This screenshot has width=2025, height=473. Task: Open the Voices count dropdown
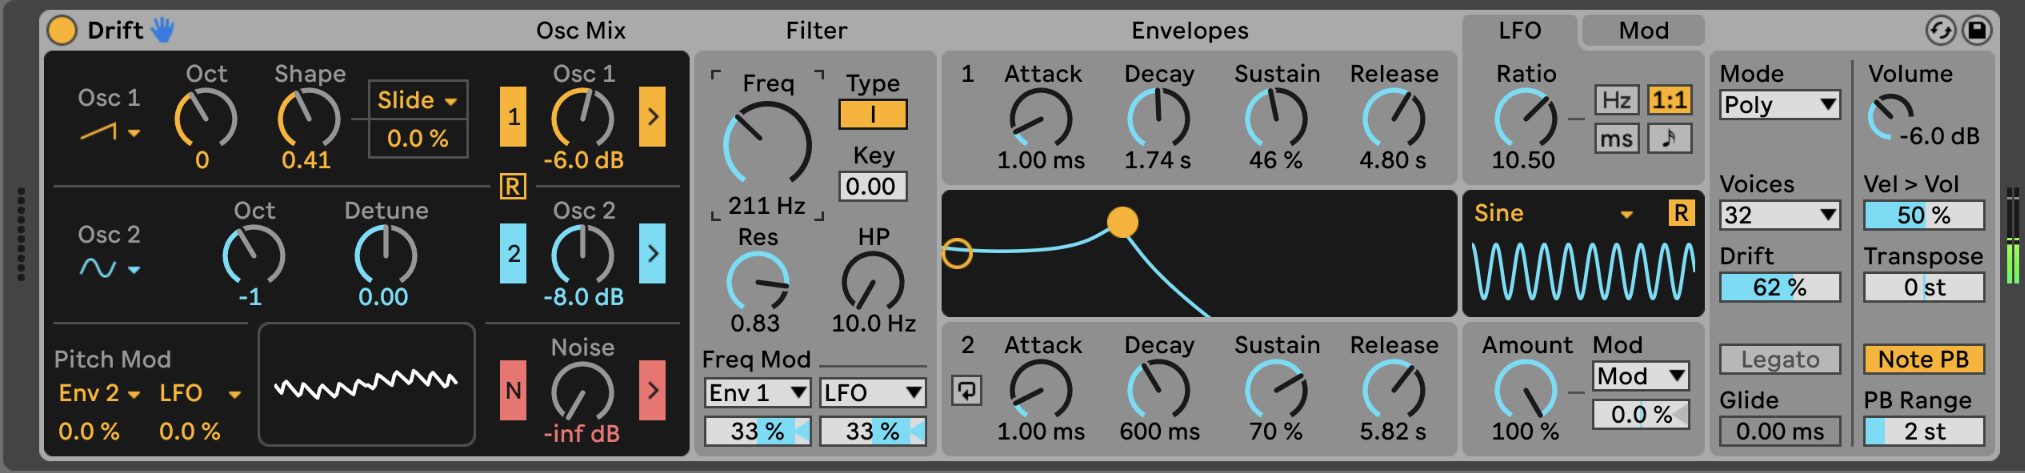coord(1780,215)
